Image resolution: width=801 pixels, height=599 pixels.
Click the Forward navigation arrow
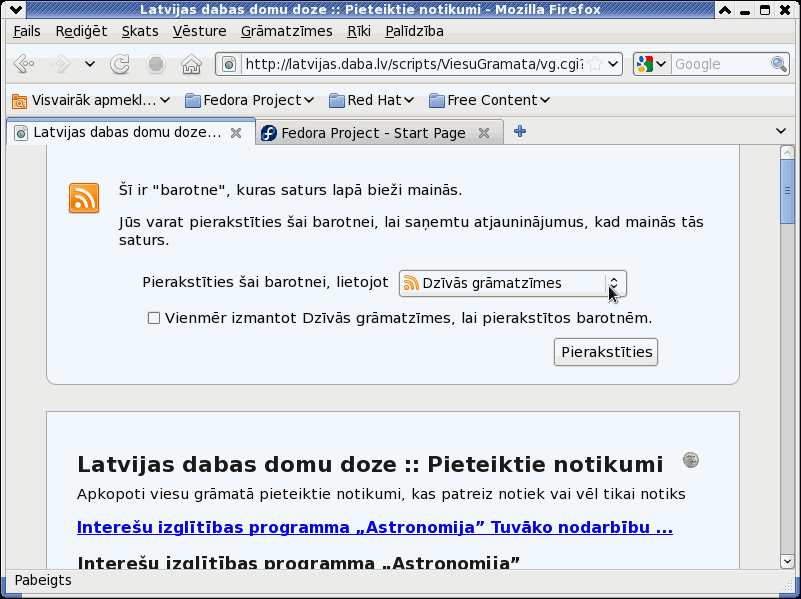pos(60,64)
